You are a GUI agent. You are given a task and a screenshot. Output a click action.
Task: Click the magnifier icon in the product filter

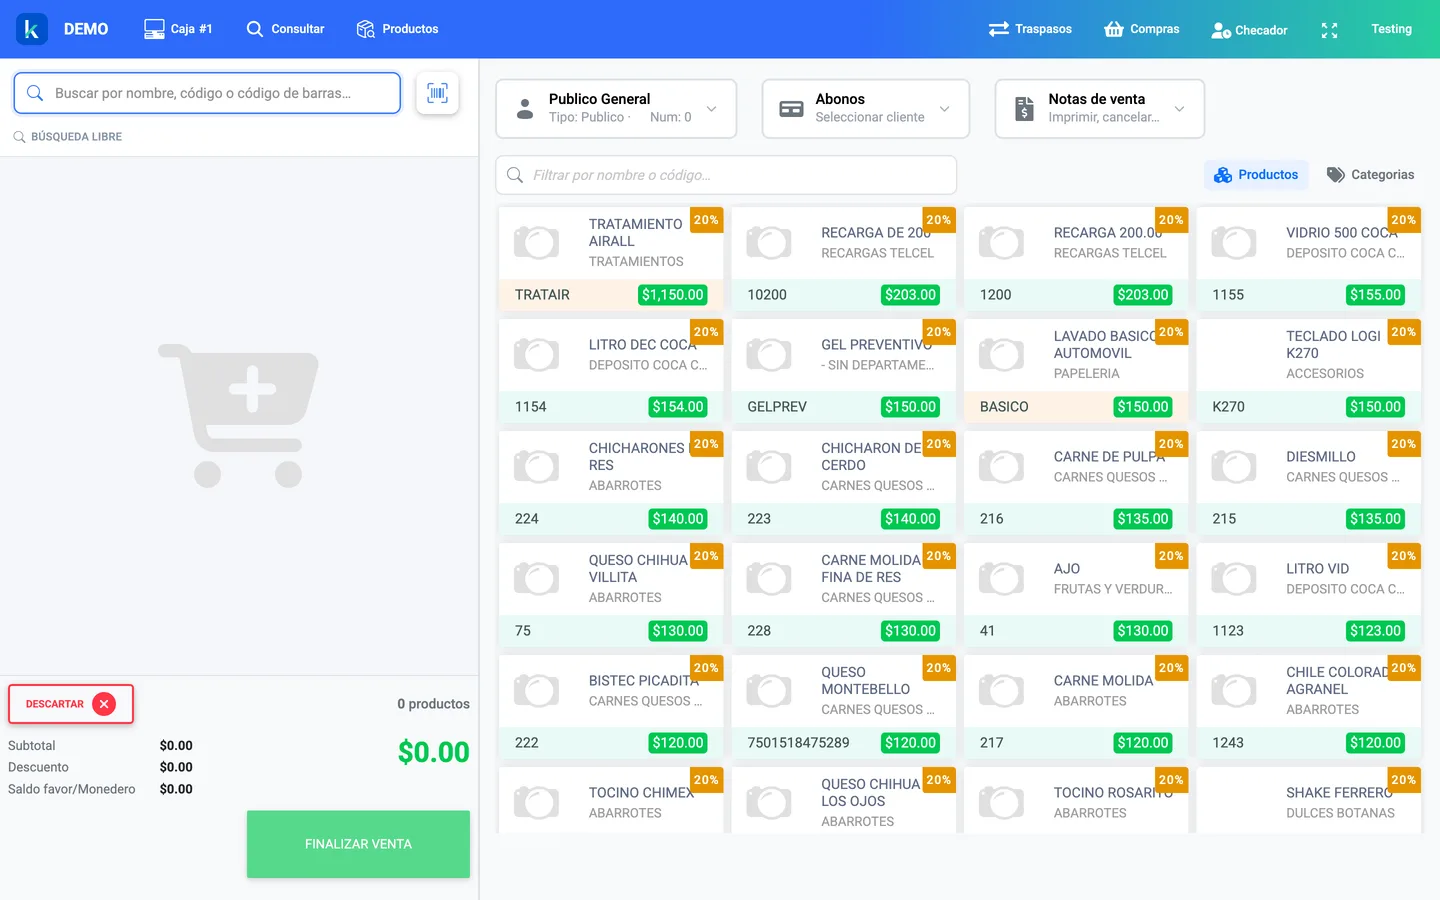(x=515, y=175)
